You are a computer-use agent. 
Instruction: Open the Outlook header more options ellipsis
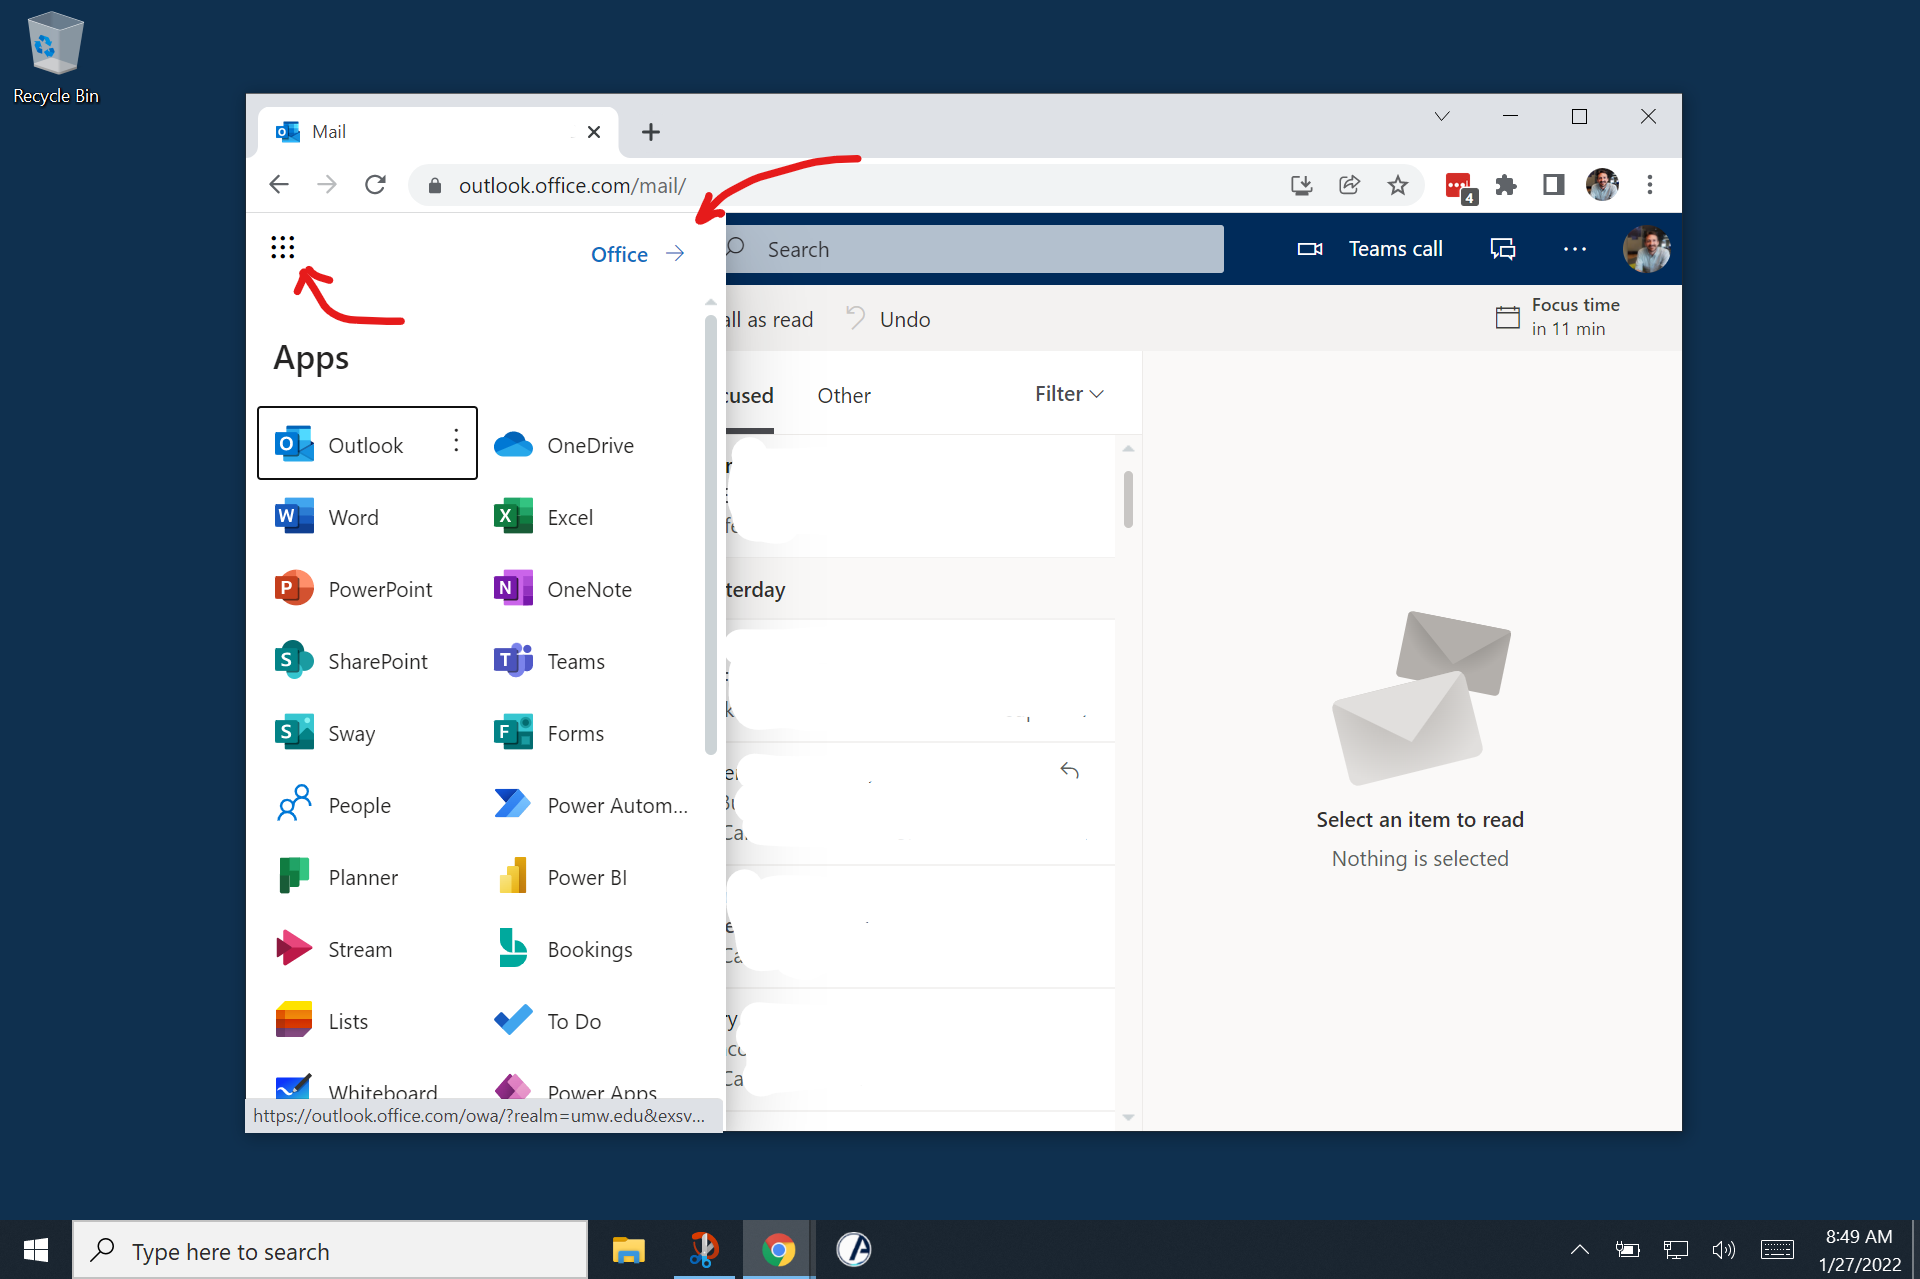pyautogui.click(x=1575, y=249)
